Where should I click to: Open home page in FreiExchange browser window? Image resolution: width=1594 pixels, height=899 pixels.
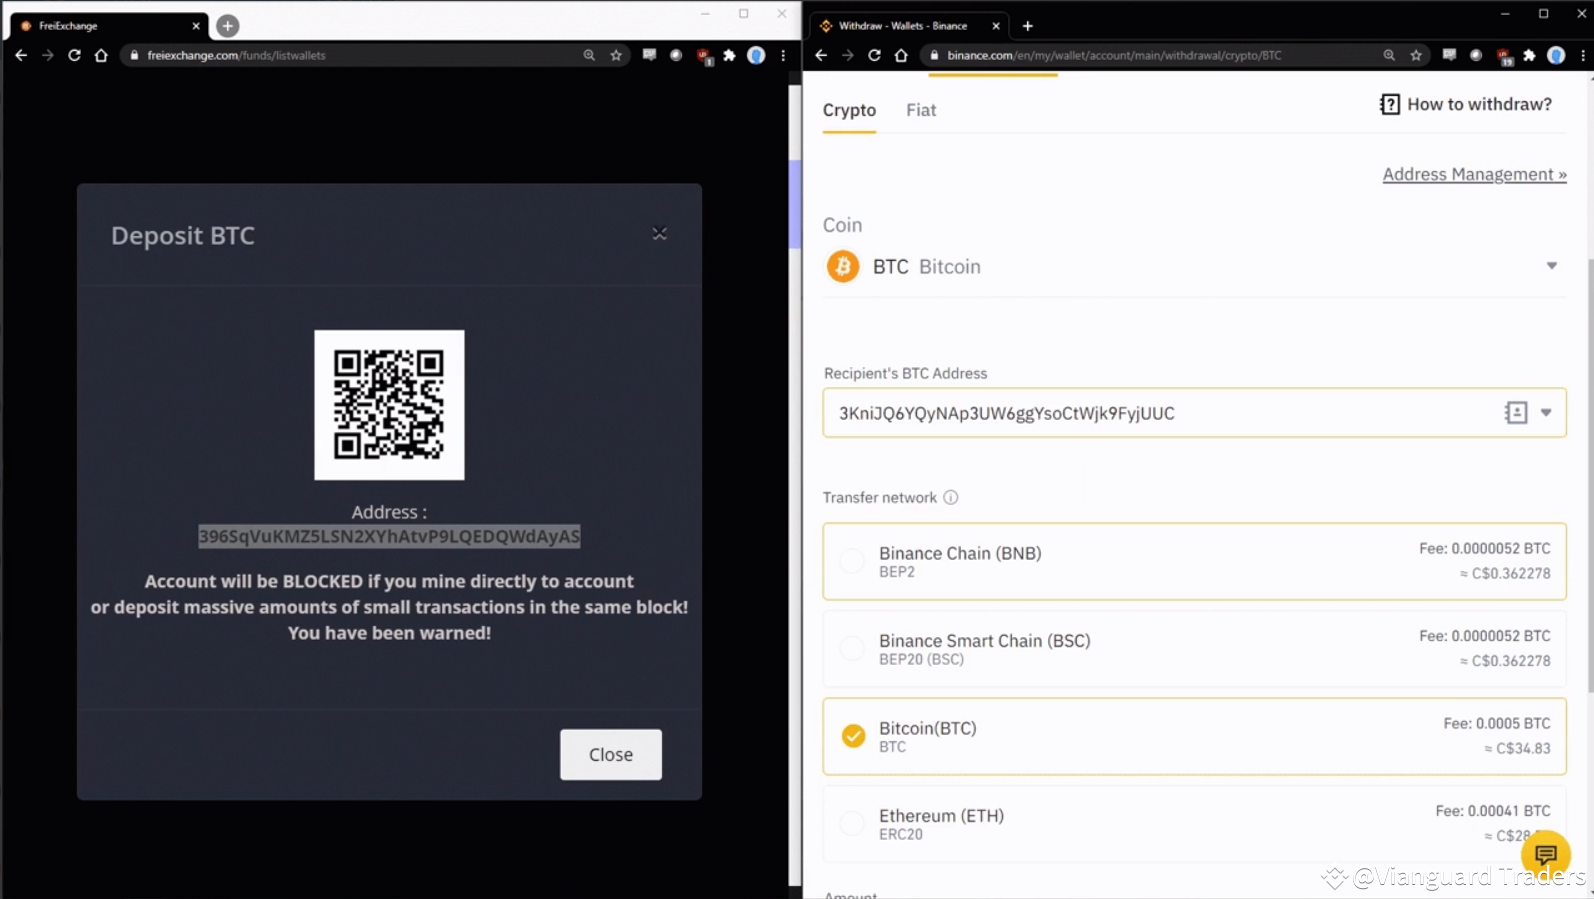101,55
